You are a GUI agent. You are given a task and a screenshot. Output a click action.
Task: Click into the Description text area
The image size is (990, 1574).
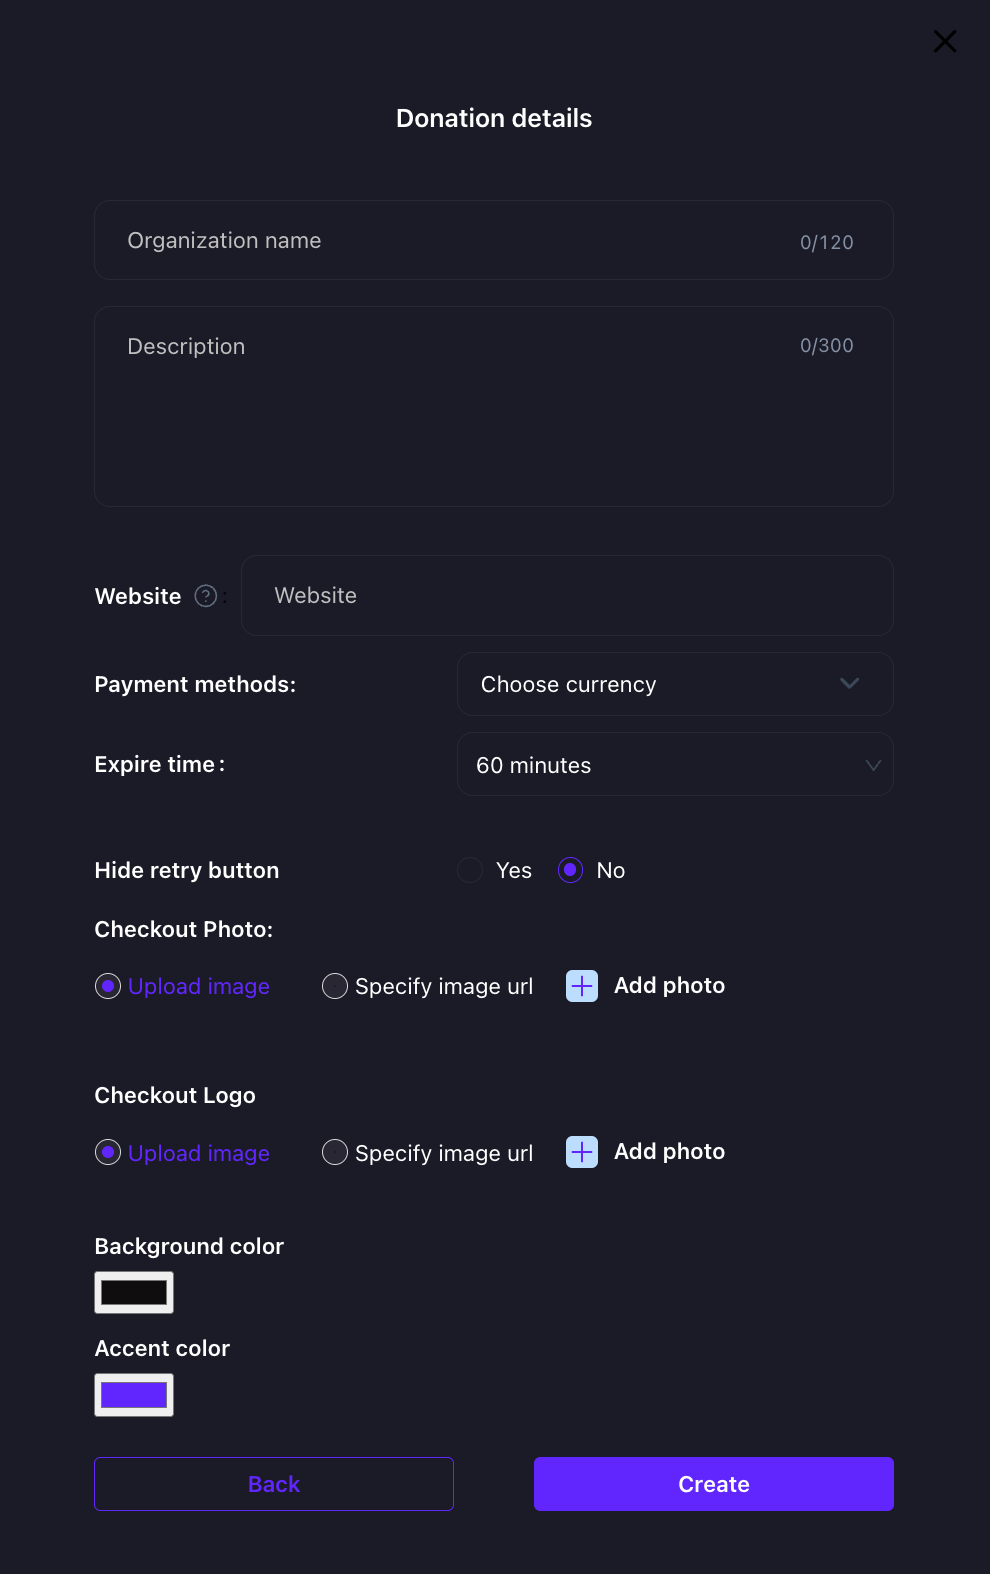pos(493,420)
